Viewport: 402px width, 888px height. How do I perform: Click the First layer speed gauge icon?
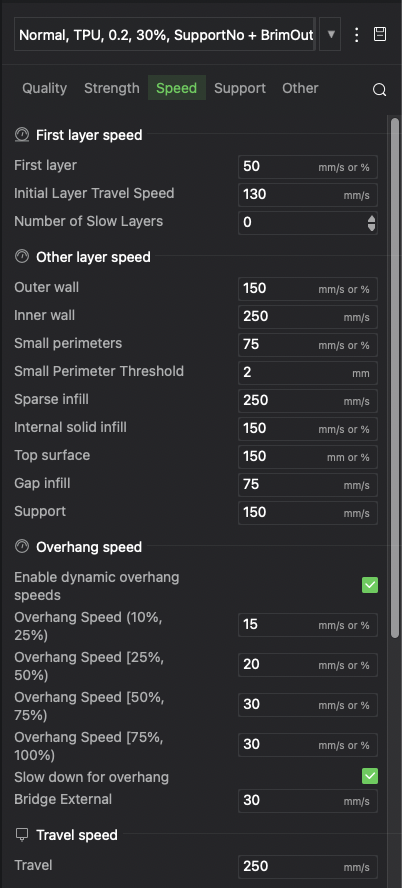(22, 135)
